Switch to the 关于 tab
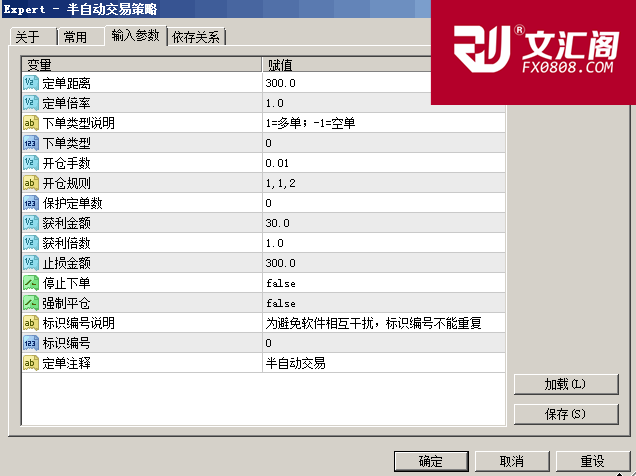636x476 pixels. [28, 38]
